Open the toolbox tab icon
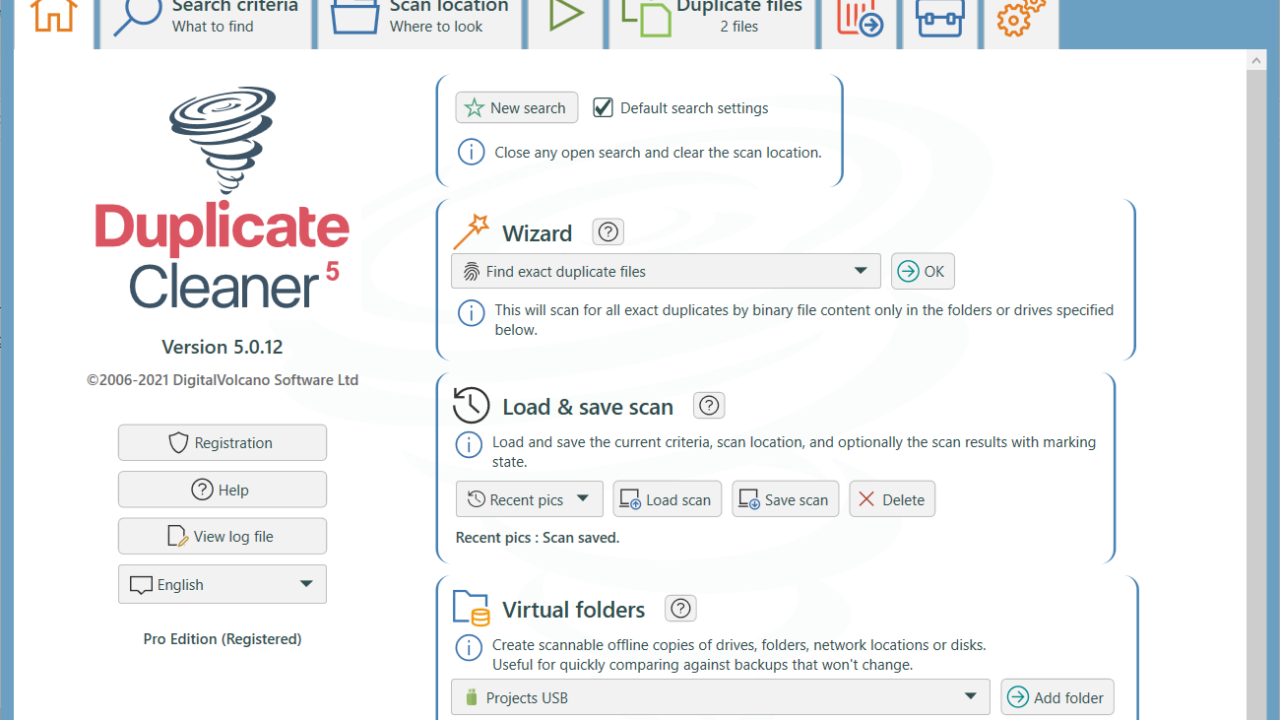The width and height of the screenshot is (1280, 720). tap(940, 18)
